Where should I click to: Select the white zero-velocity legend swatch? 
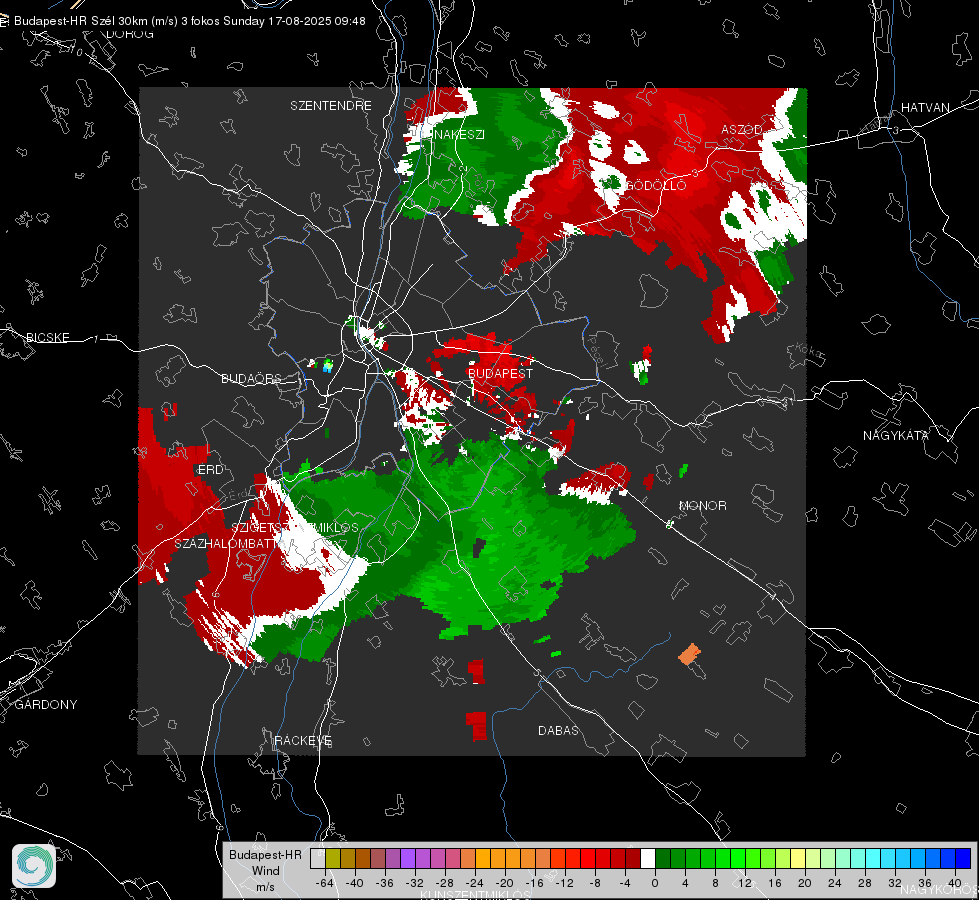point(648,859)
